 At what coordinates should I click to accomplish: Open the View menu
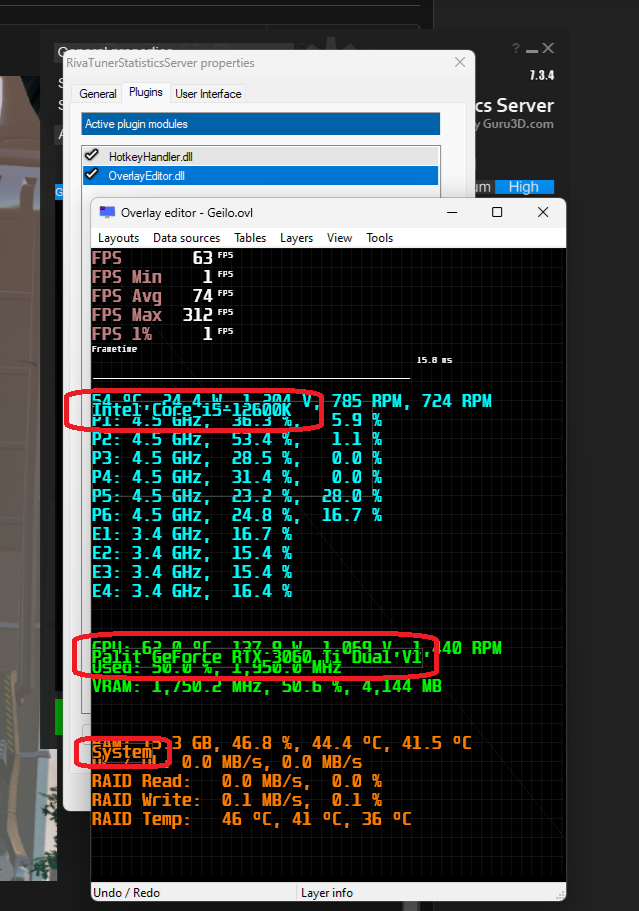tap(339, 238)
